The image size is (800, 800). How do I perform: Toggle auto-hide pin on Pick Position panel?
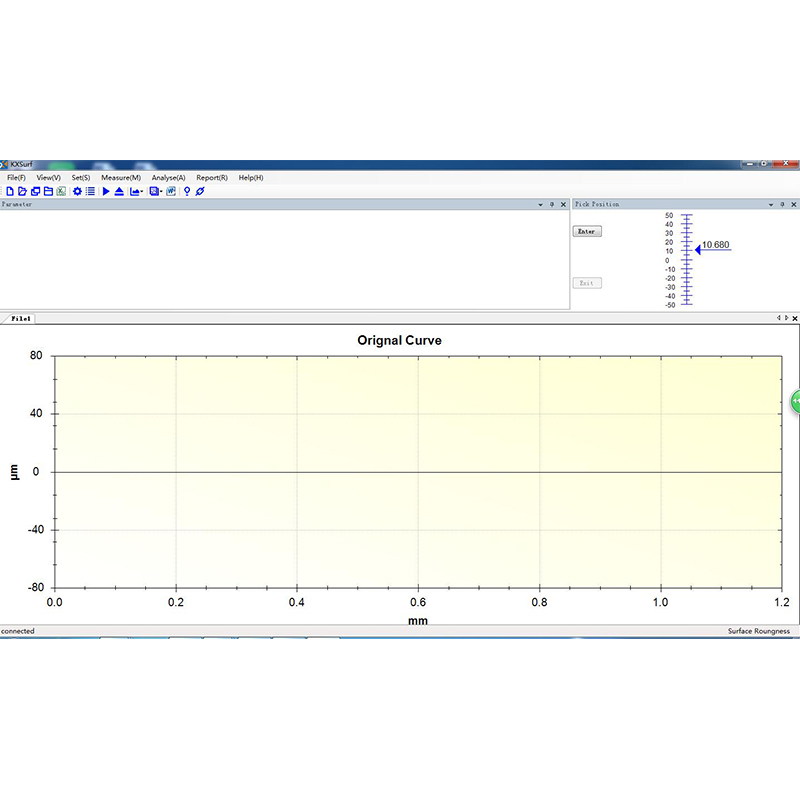[x=782, y=204]
